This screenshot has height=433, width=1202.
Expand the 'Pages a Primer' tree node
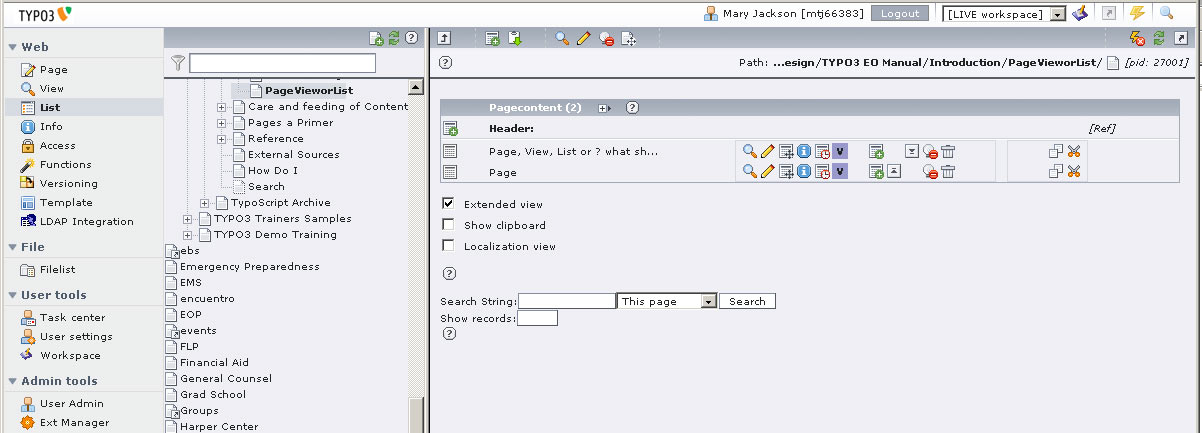tap(222, 123)
